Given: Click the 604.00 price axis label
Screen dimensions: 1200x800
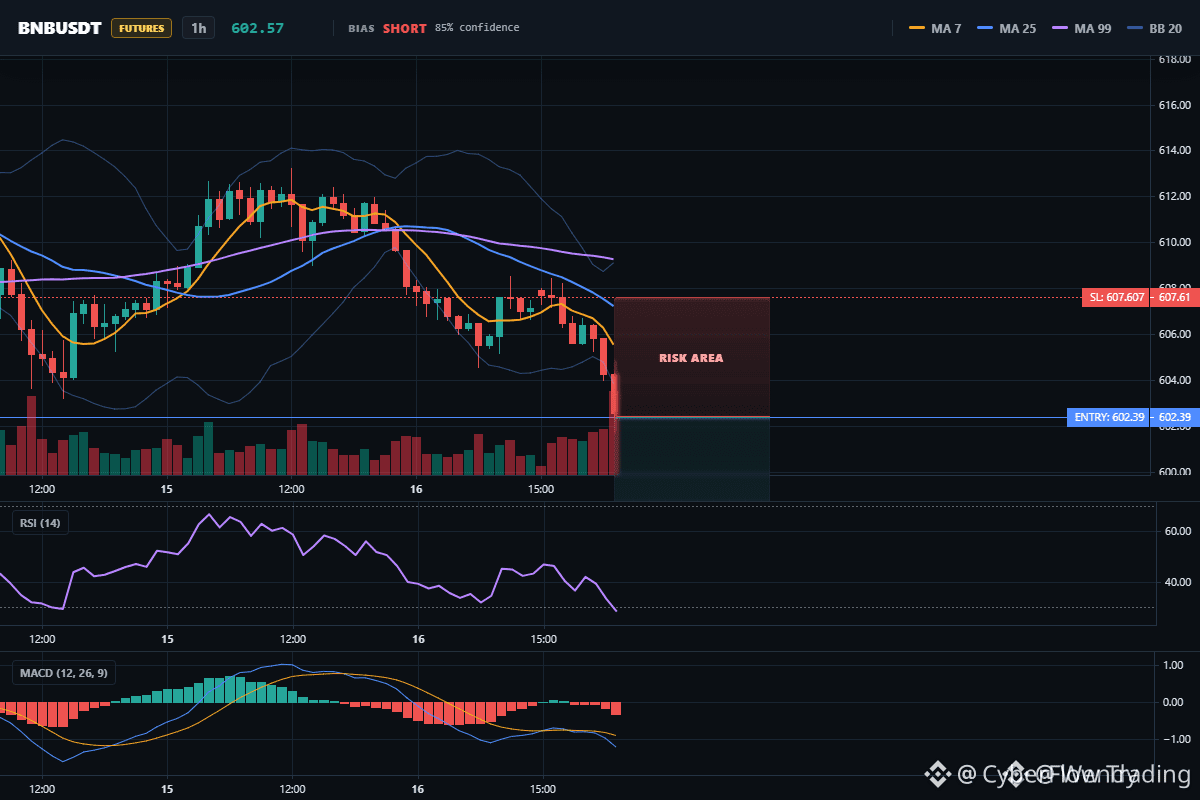Looking at the screenshot, I should click(1174, 380).
